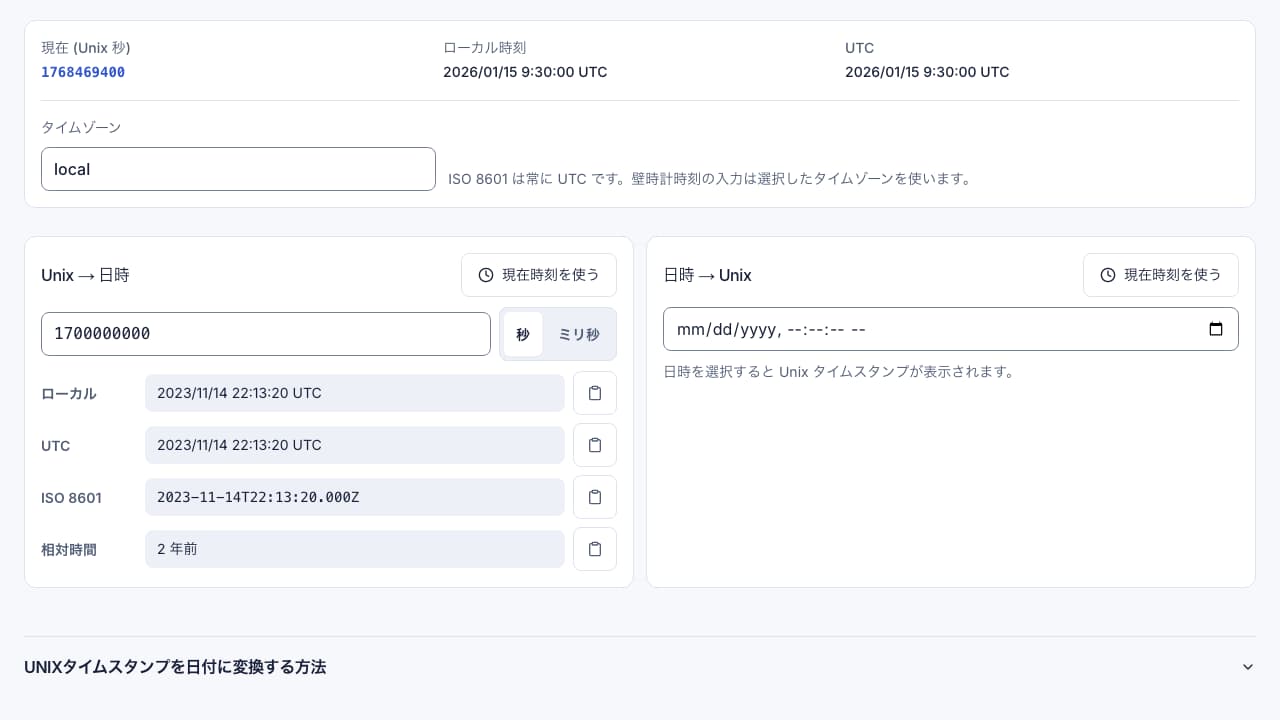Image resolution: width=1280 pixels, height=720 pixels.
Task: Select the relative time value 2 年前
Action: [355, 549]
